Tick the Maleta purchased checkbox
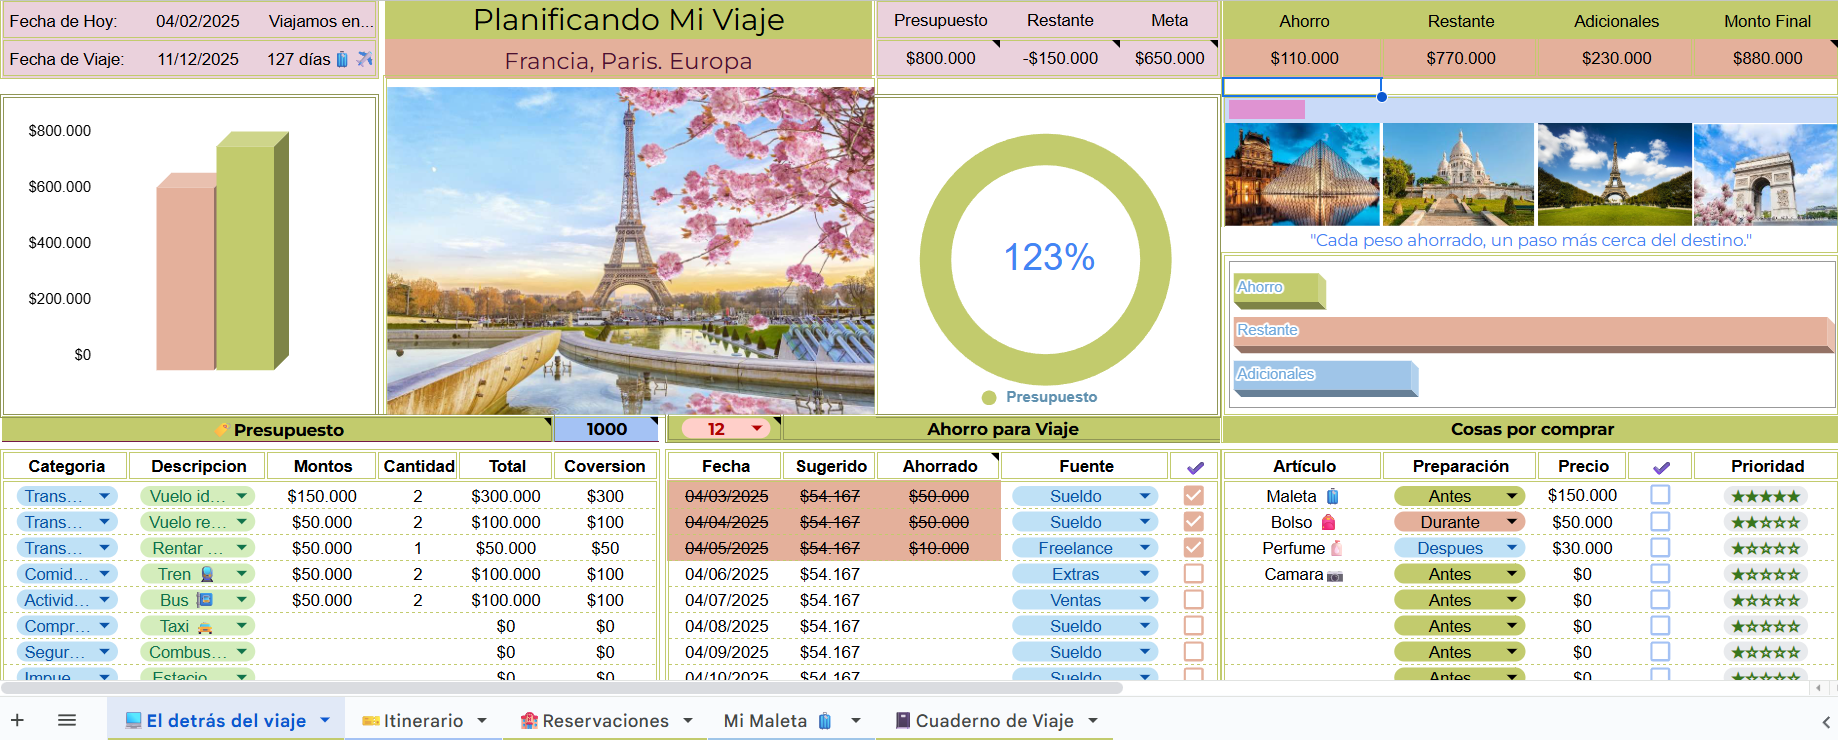Screen dimensions: 1838x740 (x=1660, y=495)
